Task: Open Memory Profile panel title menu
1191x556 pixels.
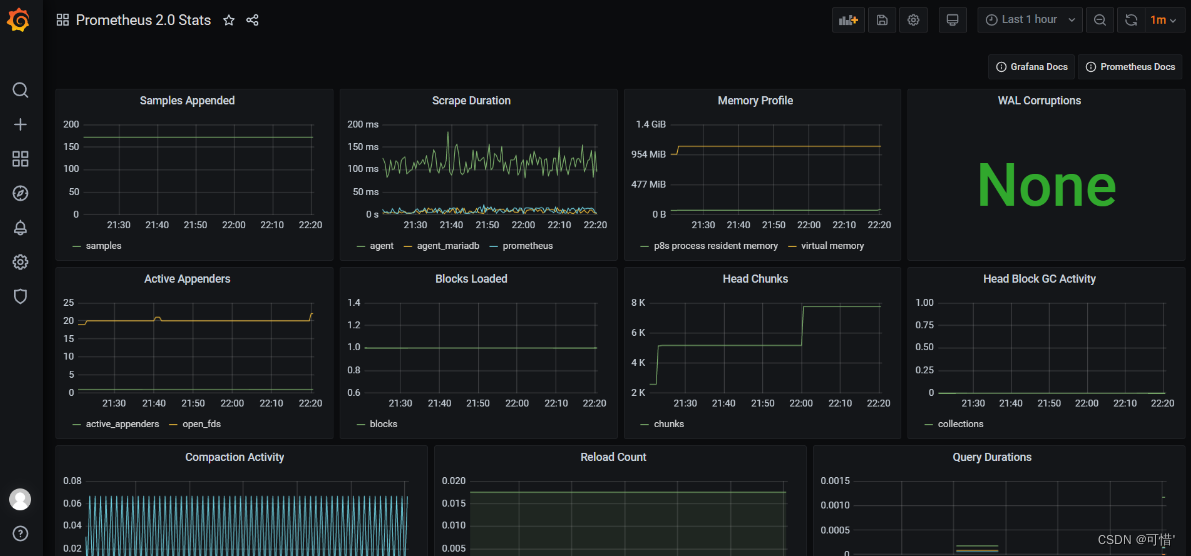Action: [x=755, y=100]
